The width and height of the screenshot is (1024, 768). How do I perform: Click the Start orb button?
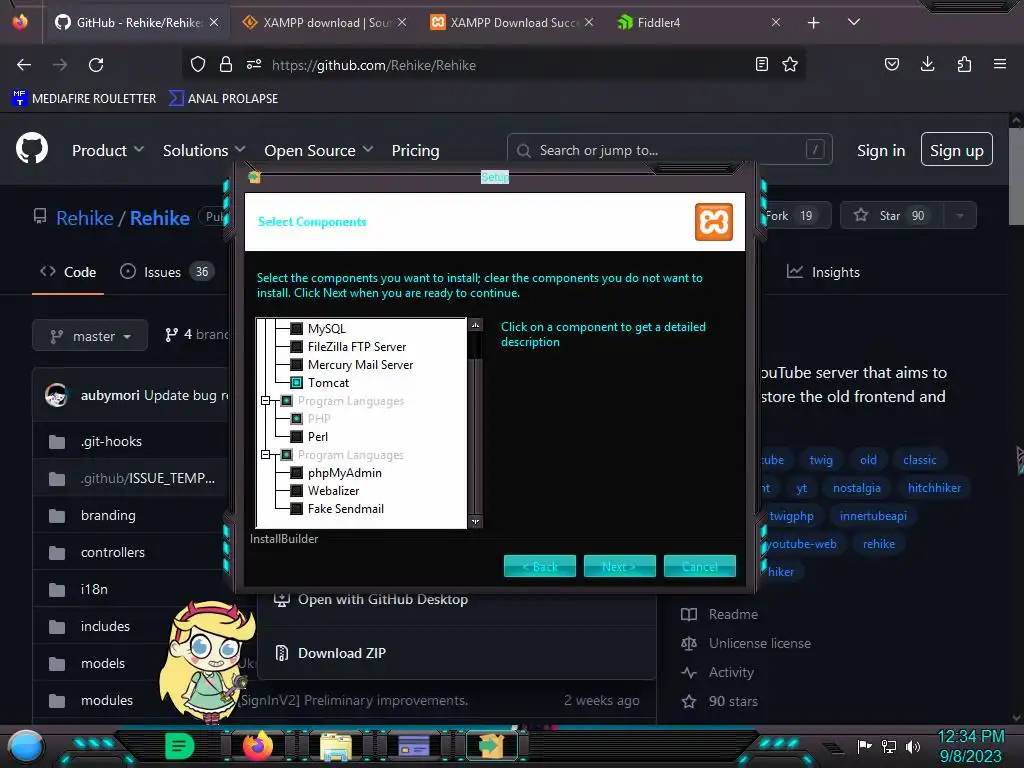26,746
